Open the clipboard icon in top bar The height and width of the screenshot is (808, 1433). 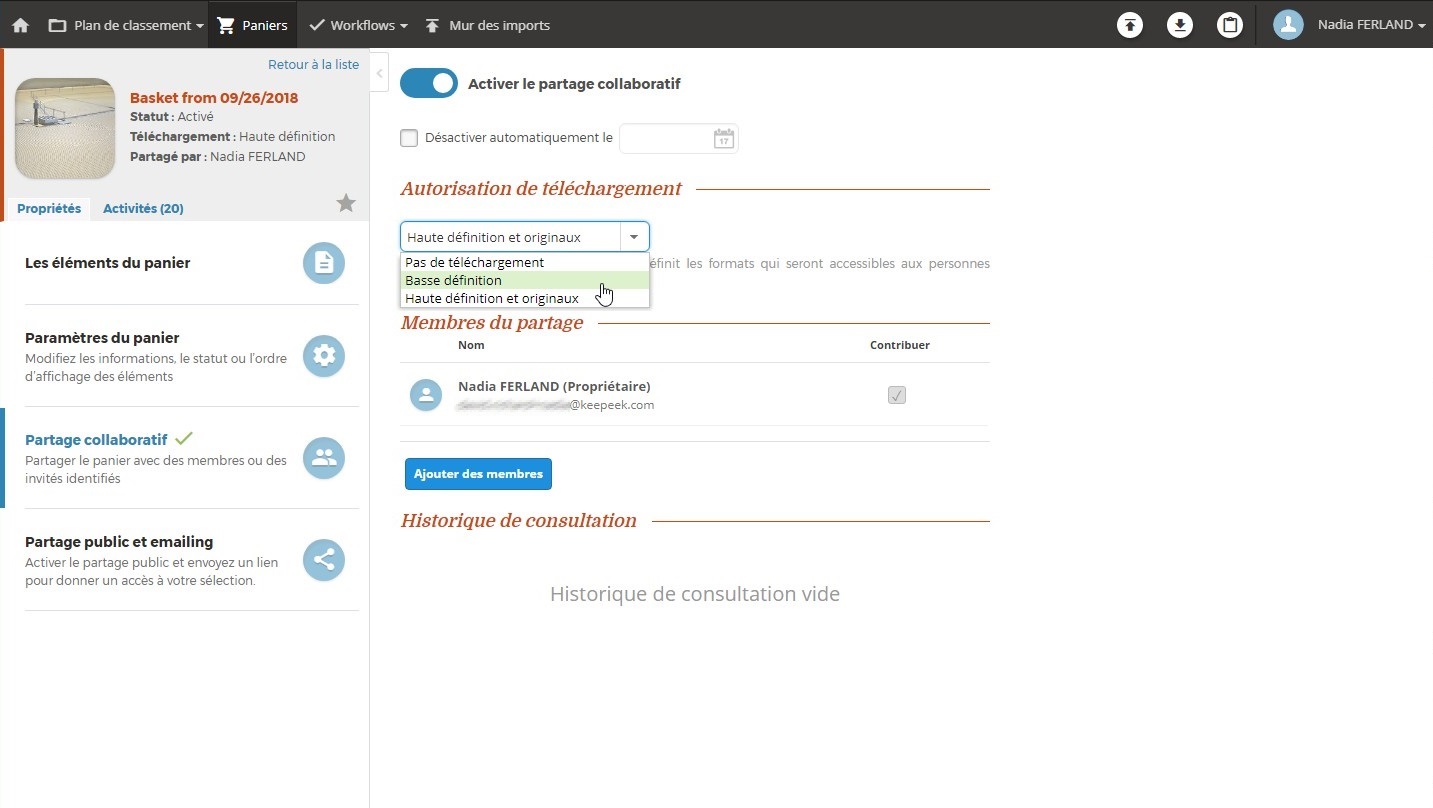tap(1230, 25)
